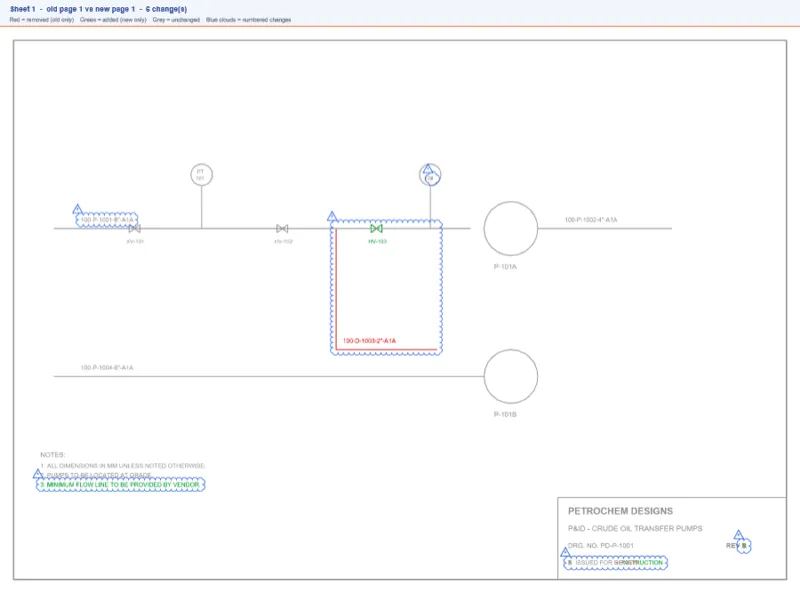Click green note 3 MINIMUM FLOW LINE
This screenshot has width=800, height=593.
[x=120, y=484]
